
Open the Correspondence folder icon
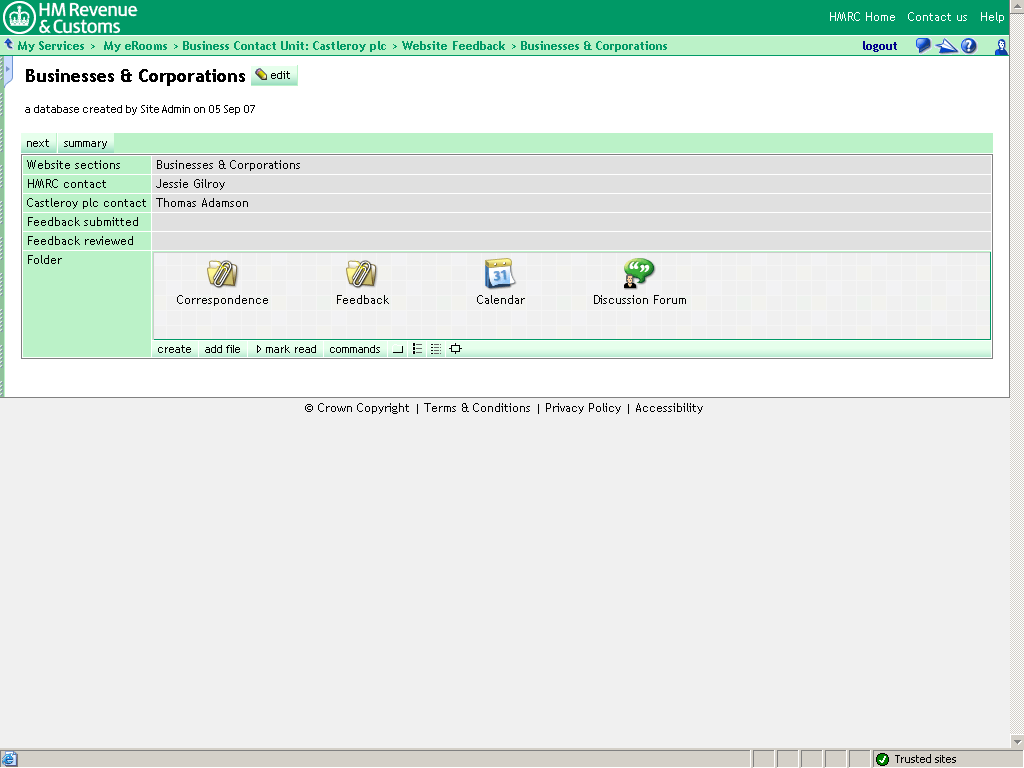point(222,273)
